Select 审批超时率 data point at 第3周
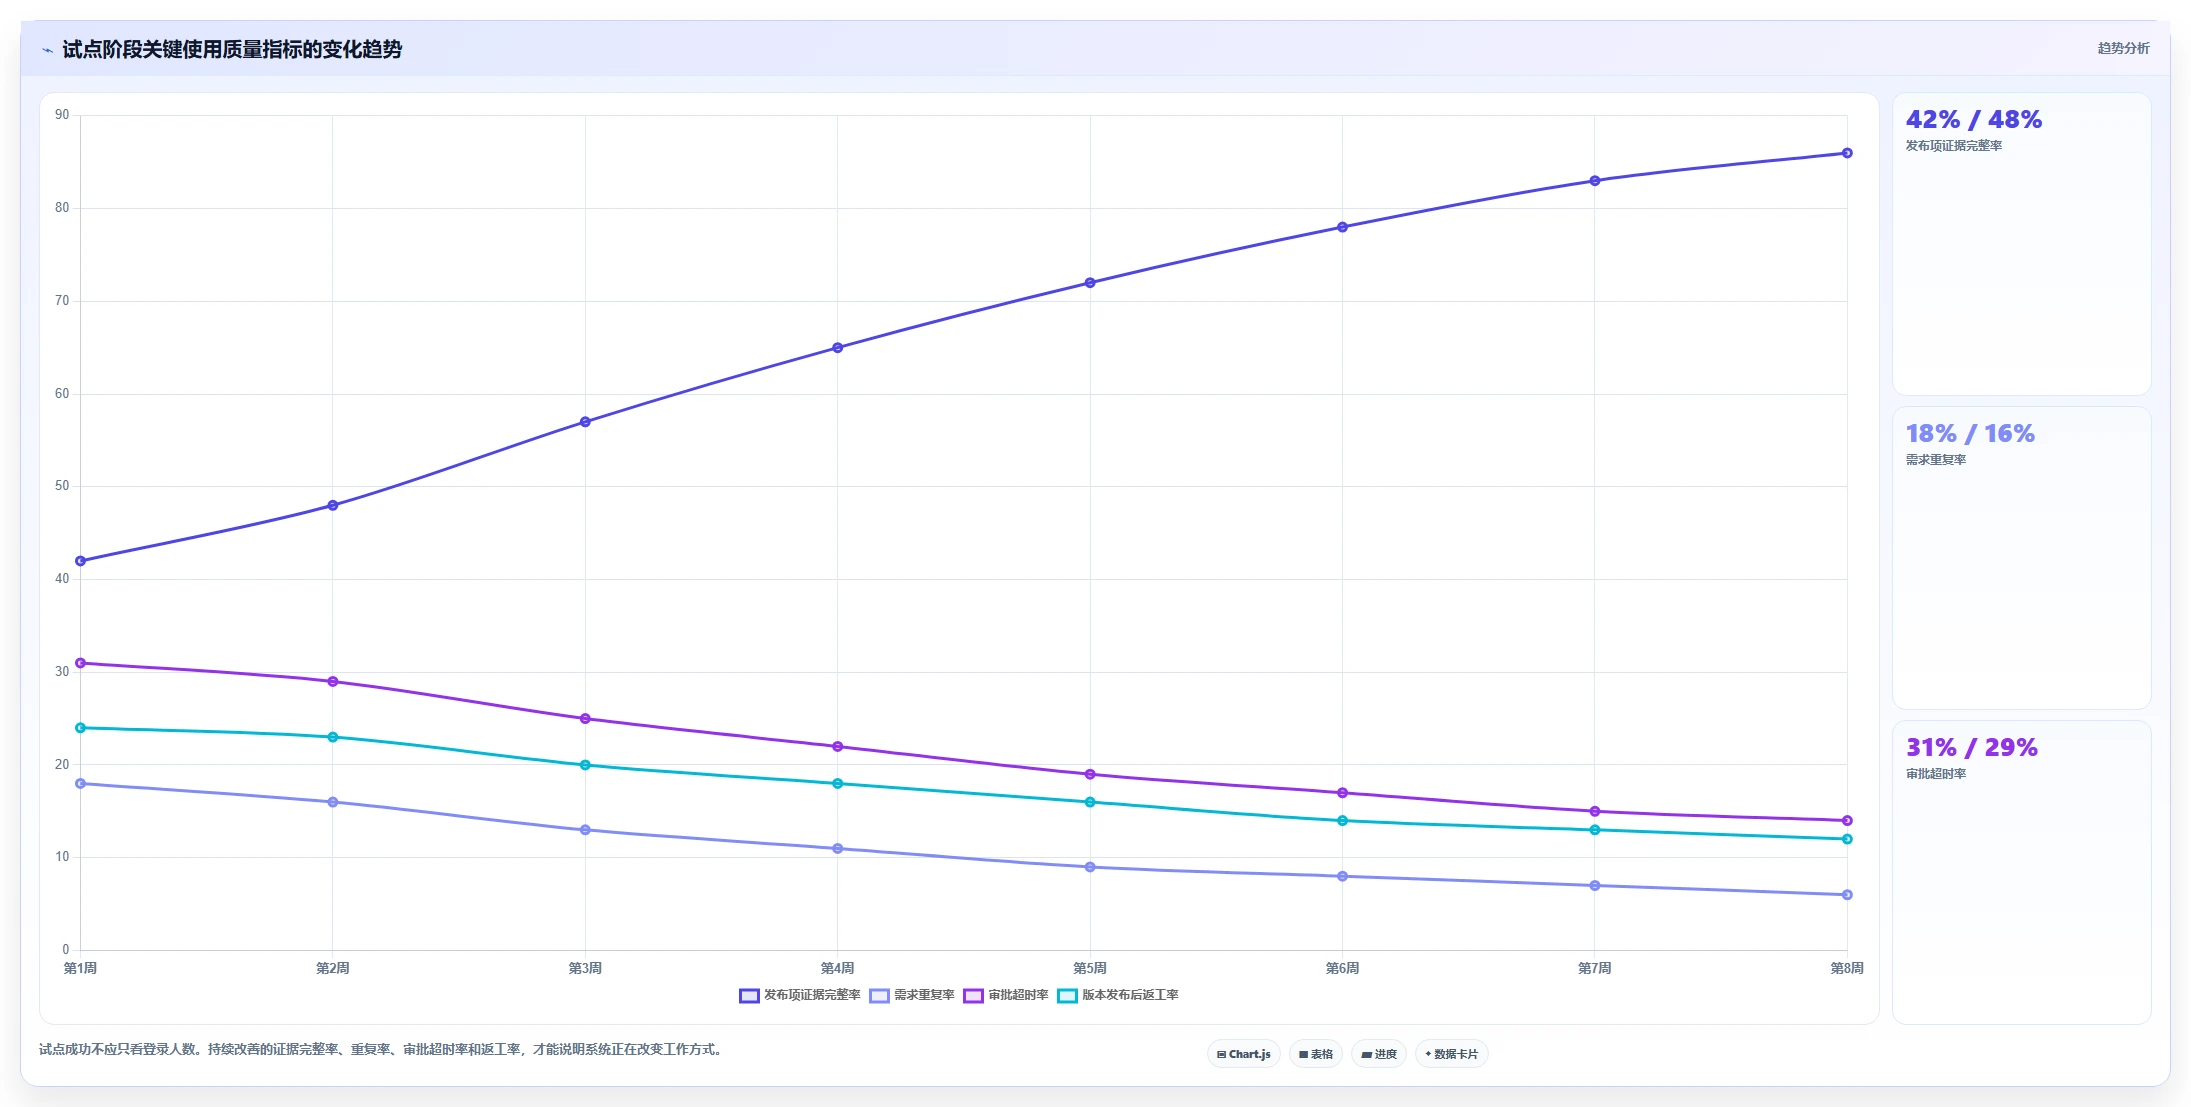This screenshot has width=2191, height=1107. point(585,719)
